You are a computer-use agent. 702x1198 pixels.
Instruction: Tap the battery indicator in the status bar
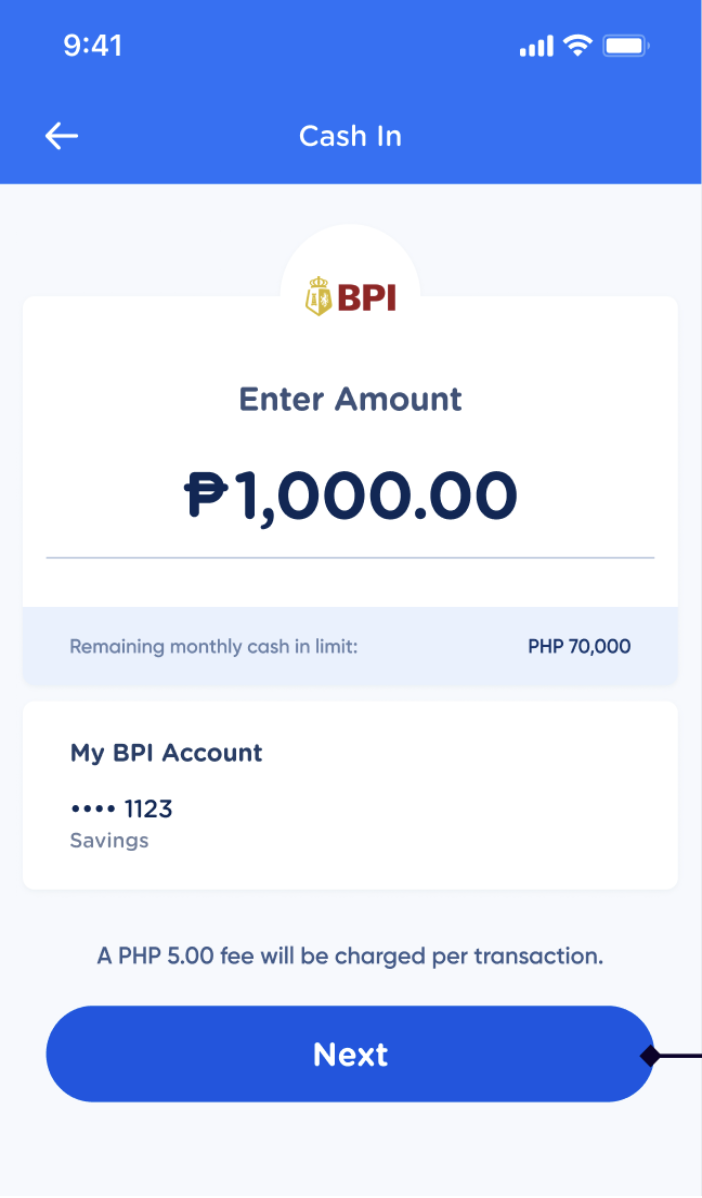coord(625,44)
